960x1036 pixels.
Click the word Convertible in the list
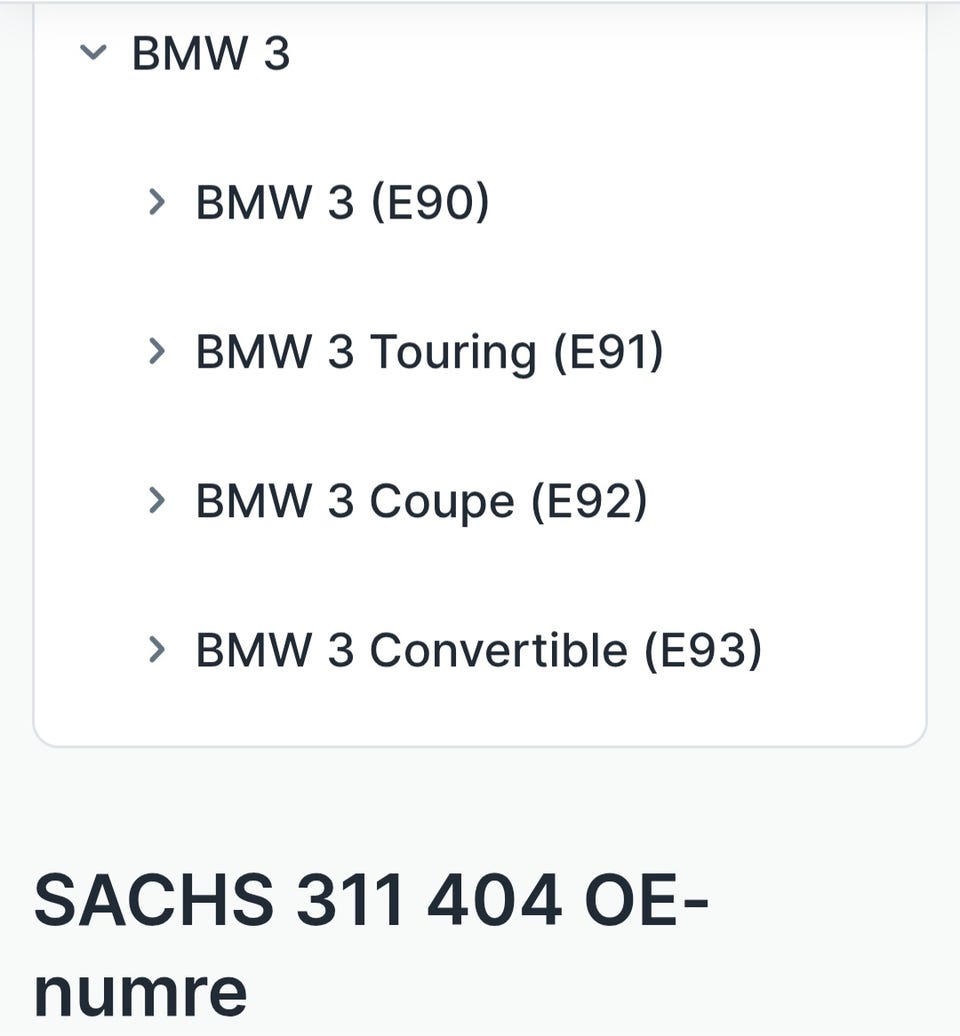click(498, 650)
